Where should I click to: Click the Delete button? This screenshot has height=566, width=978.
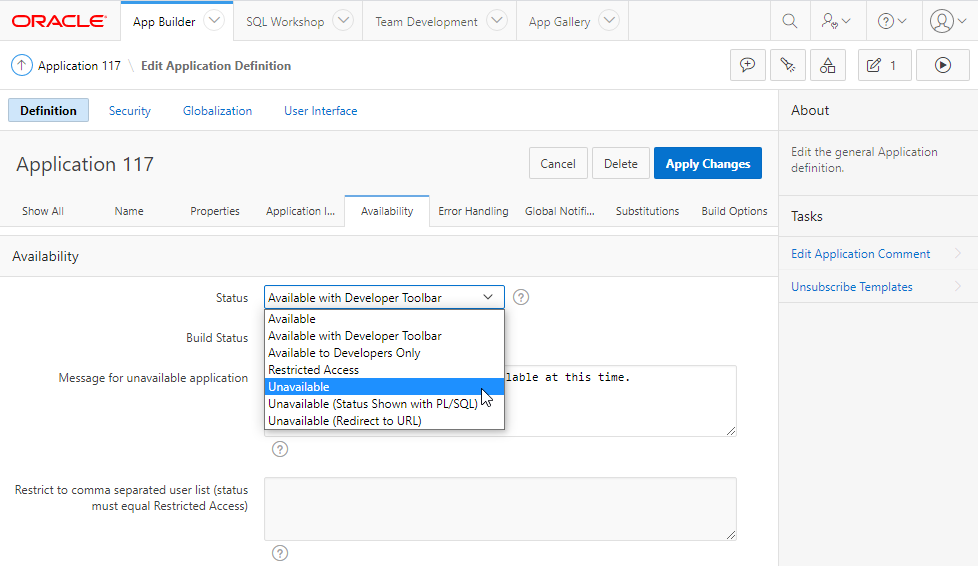click(x=621, y=163)
